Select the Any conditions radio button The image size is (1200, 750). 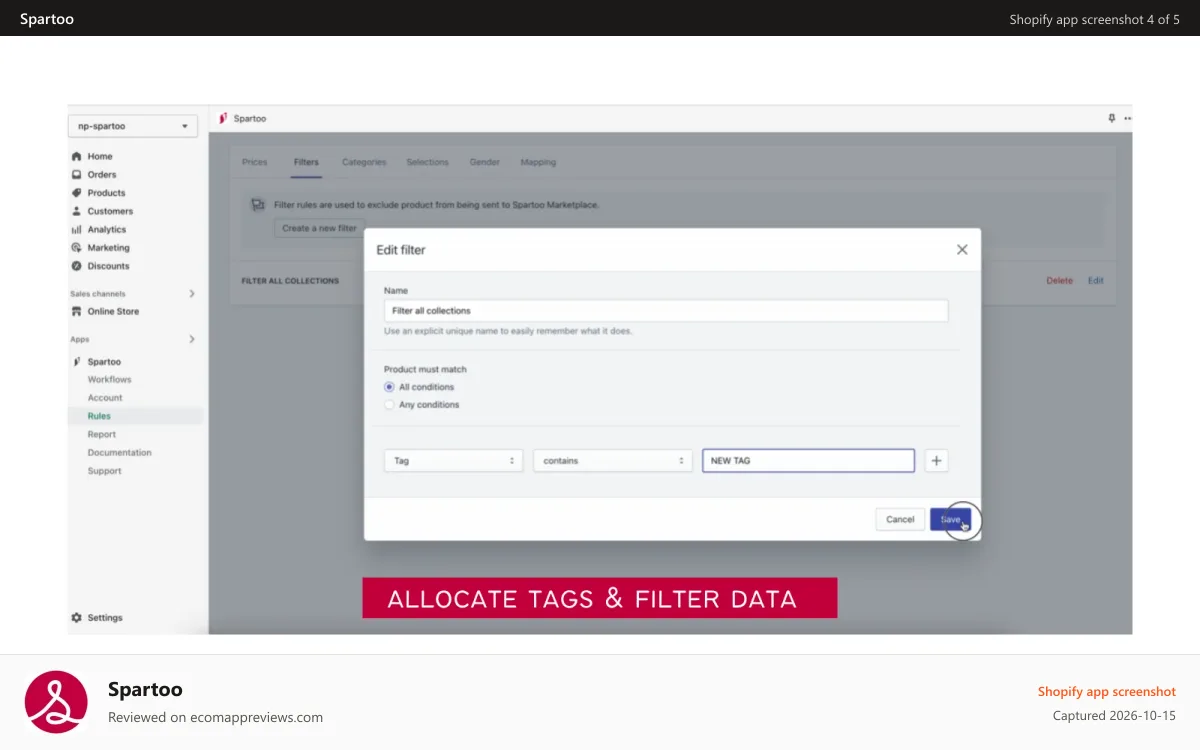point(389,405)
